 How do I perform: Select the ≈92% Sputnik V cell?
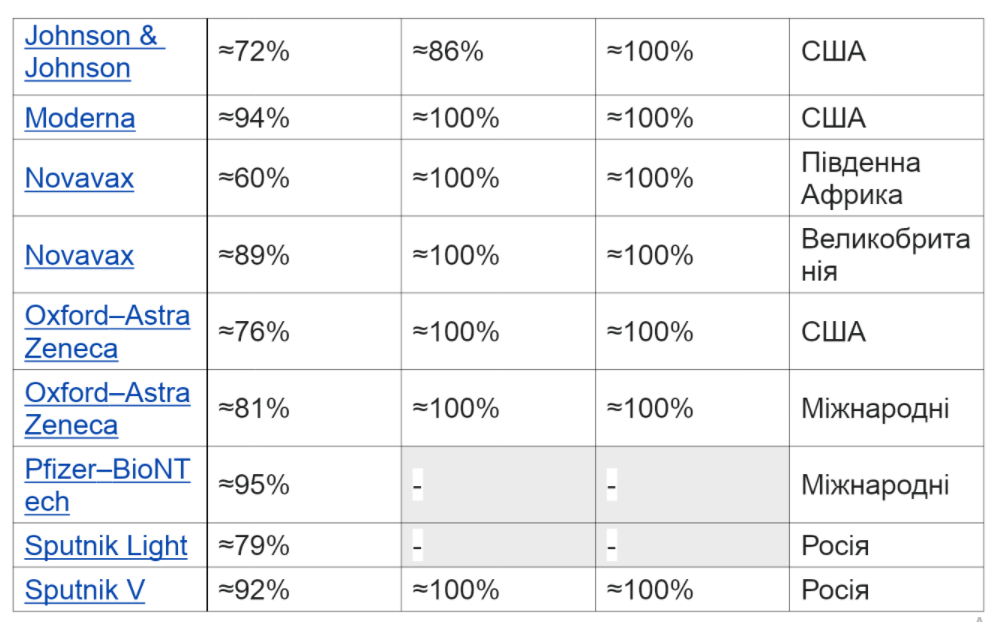pos(254,590)
